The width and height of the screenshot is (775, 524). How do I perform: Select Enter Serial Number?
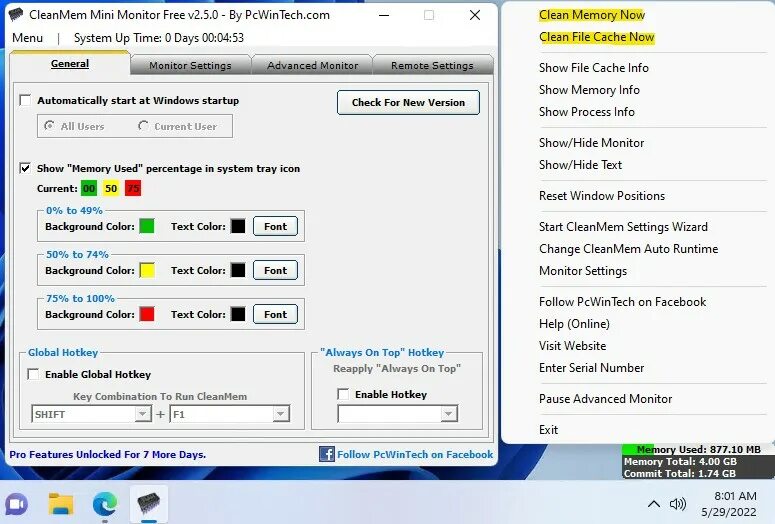pyautogui.click(x=592, y=368)
